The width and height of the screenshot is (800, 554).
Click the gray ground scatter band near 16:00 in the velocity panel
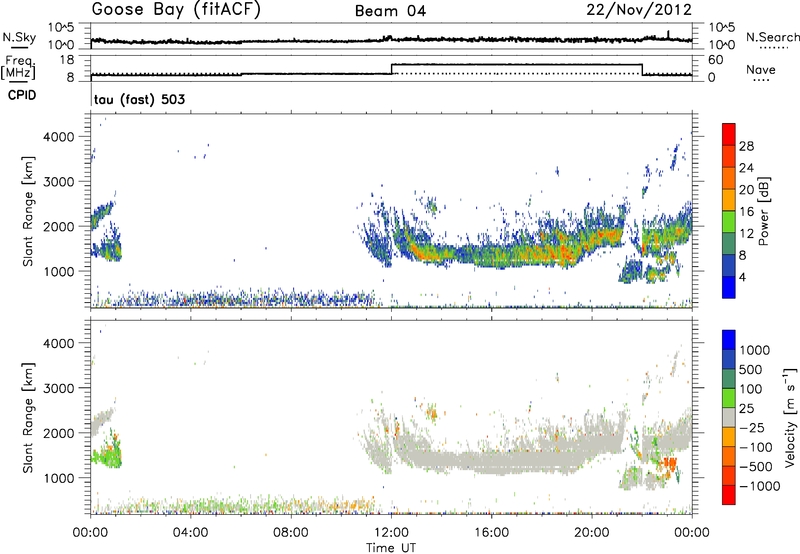(491, 462)
